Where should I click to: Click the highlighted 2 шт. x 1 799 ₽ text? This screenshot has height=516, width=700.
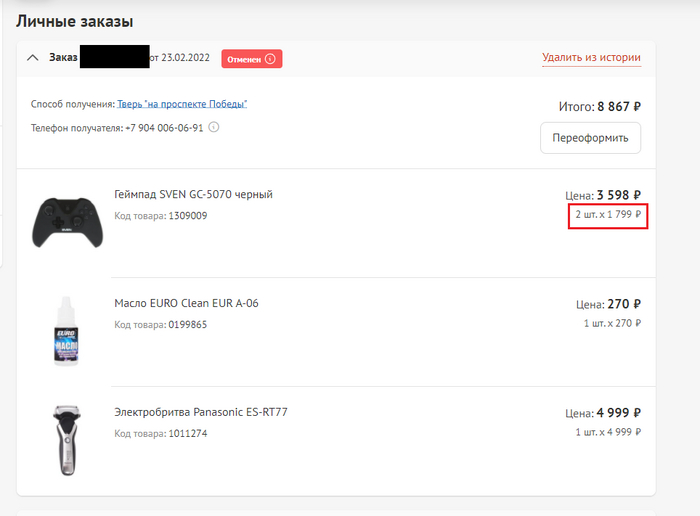tap(608, 215)
